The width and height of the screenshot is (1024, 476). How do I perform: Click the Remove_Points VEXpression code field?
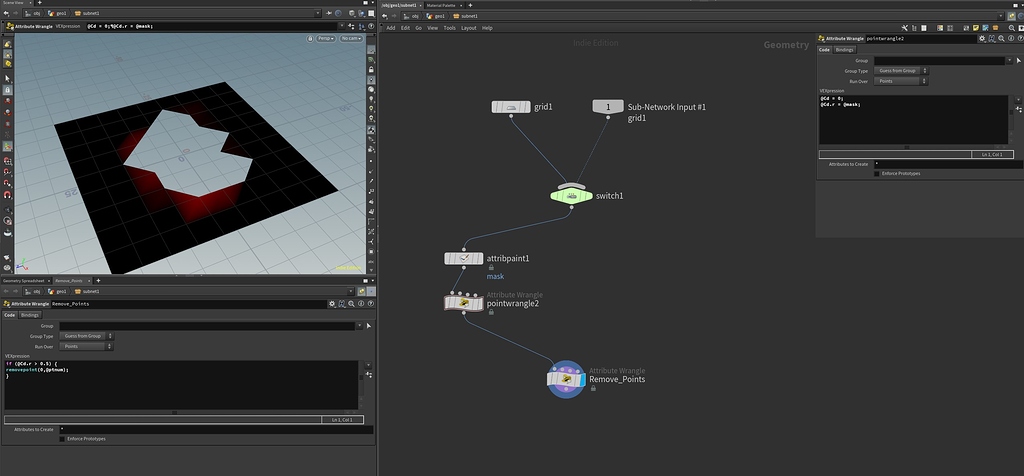(x=180, y=383)
